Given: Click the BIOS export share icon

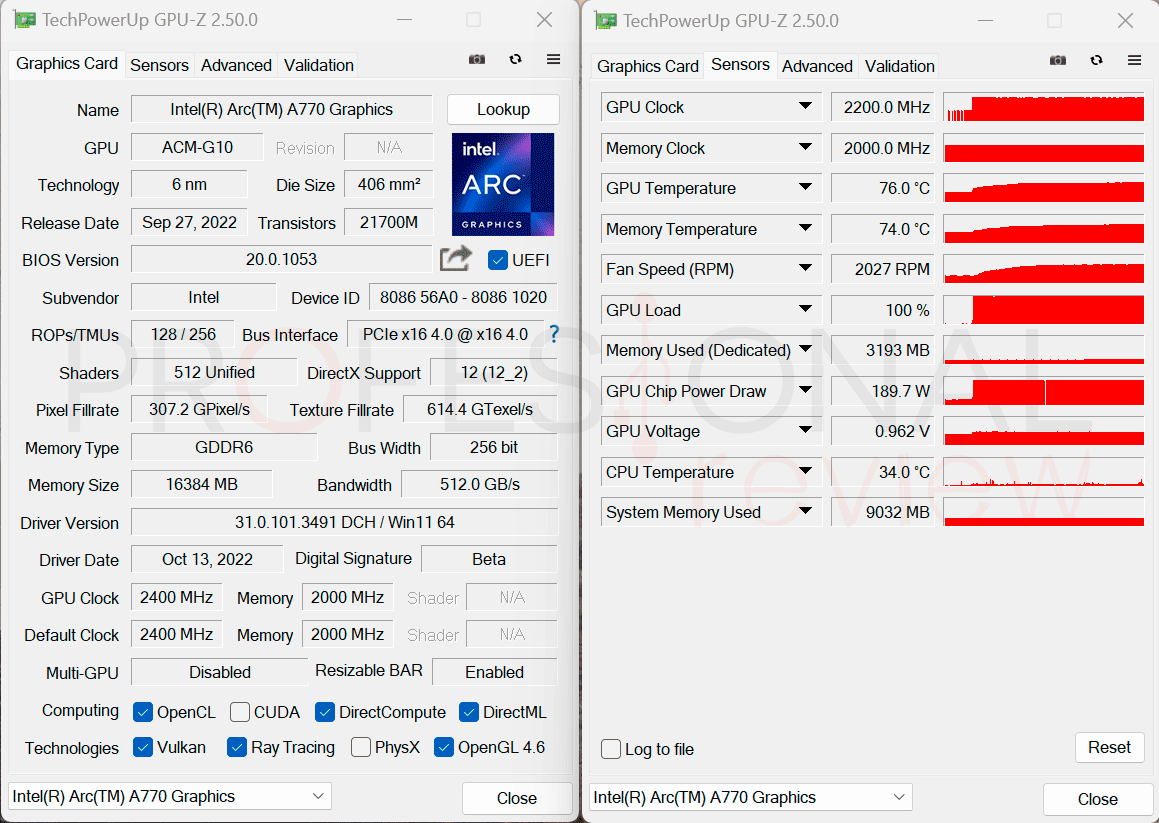Looking at the screenshot, I should click(455, 259).
